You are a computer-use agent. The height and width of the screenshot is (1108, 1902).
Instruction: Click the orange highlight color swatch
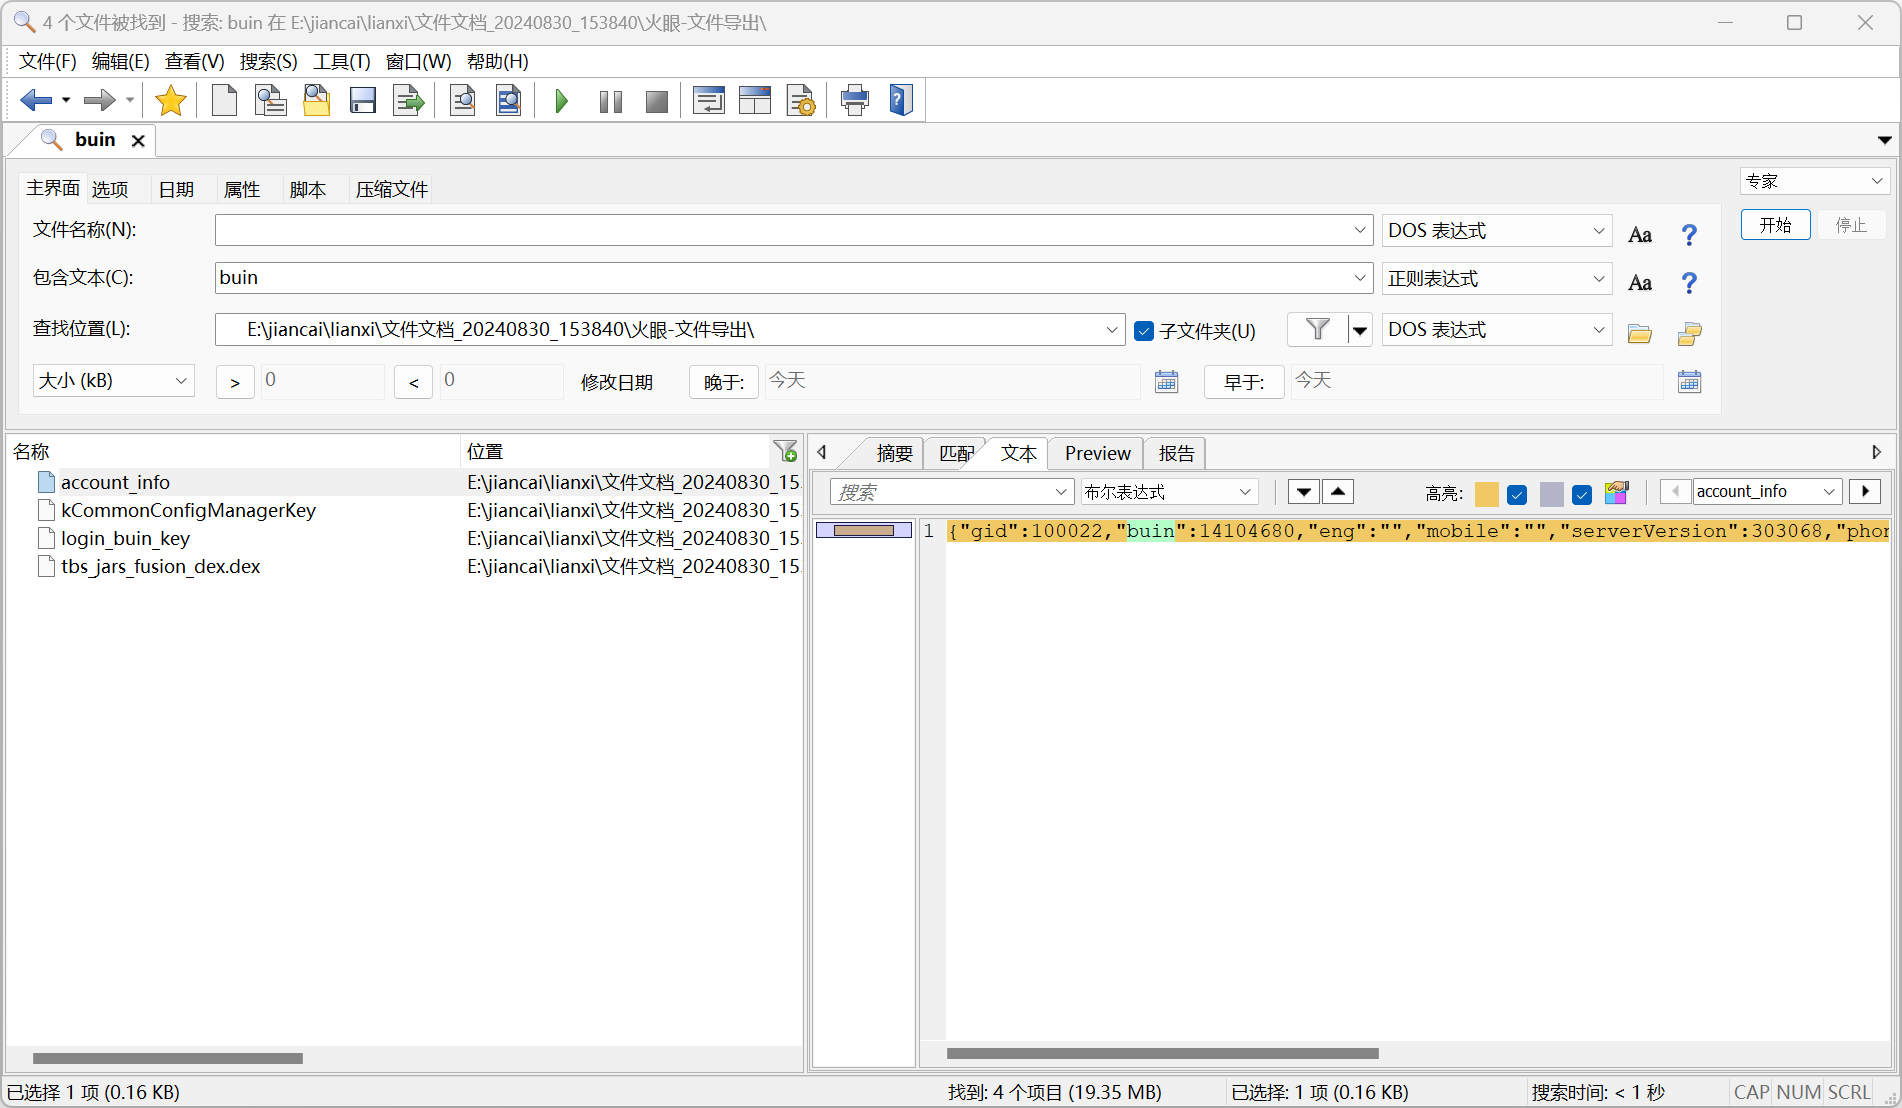click(x=1487, y=494)
